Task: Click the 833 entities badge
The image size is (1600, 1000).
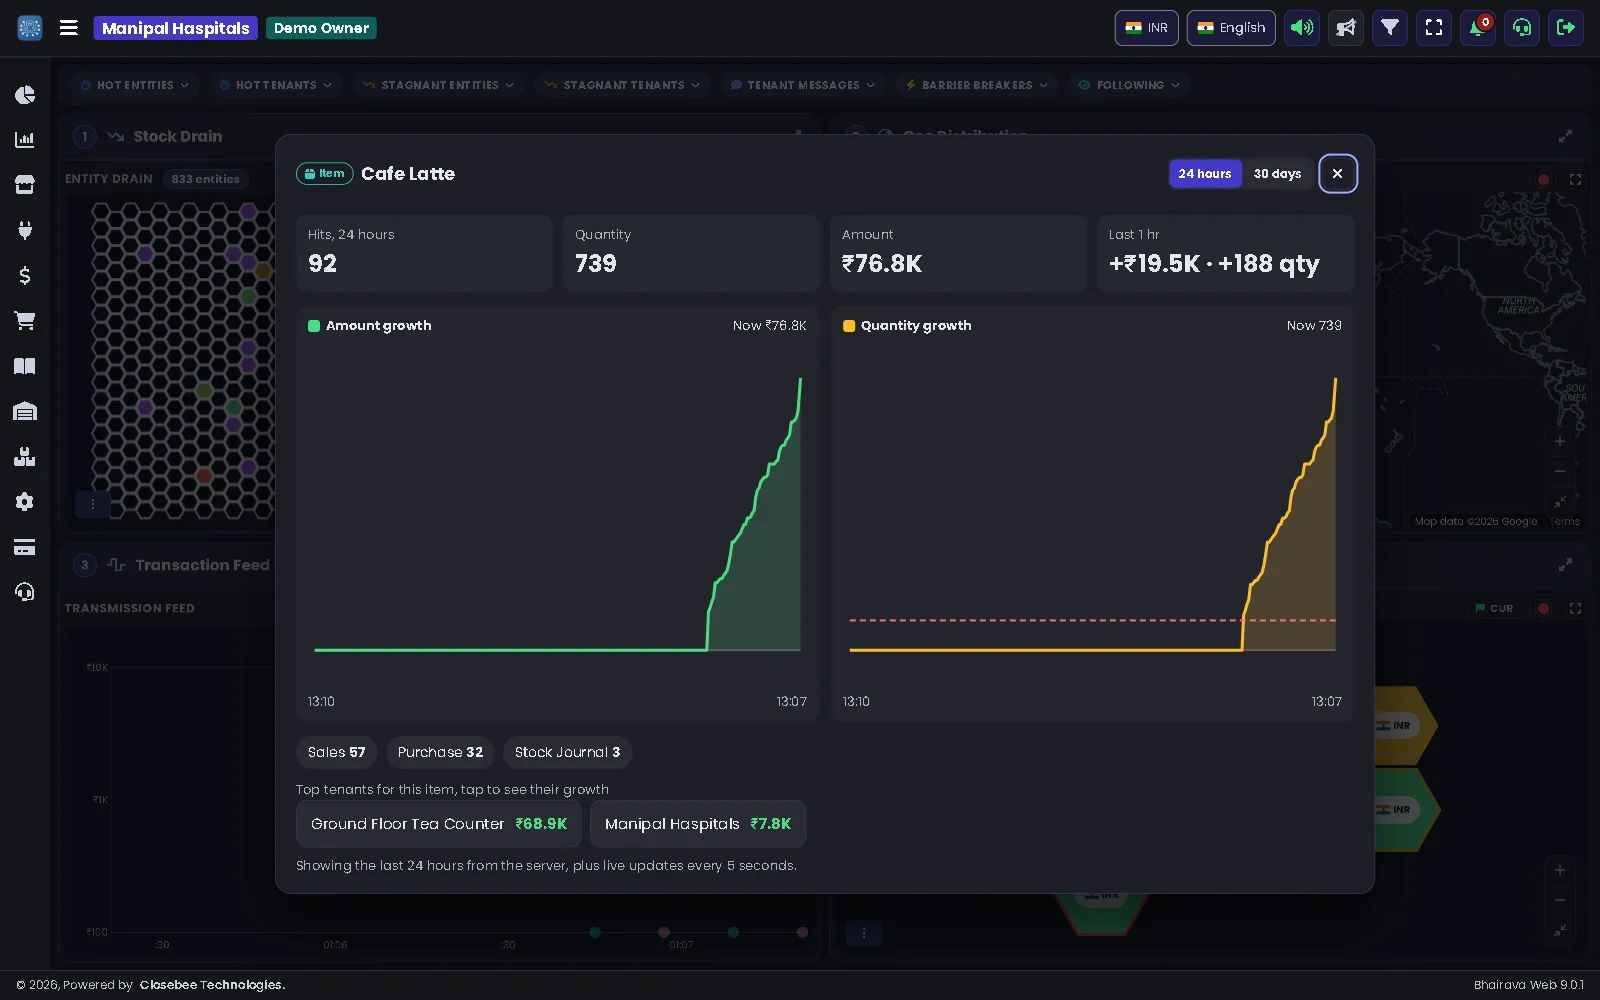Action: pyautogui.click(x=205, y=179)
